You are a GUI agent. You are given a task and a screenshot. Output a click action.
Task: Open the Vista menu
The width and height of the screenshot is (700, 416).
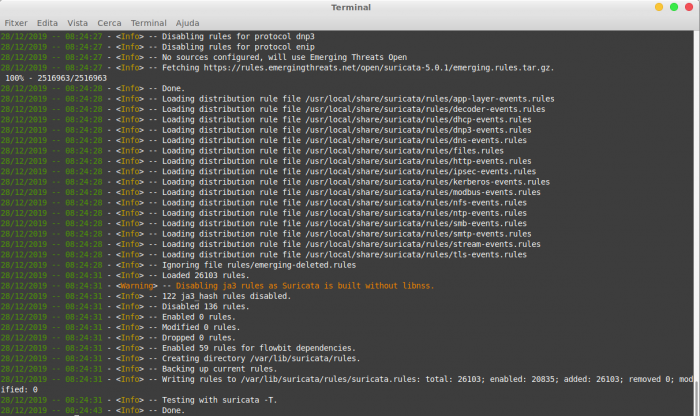click(x=77, y=21)
